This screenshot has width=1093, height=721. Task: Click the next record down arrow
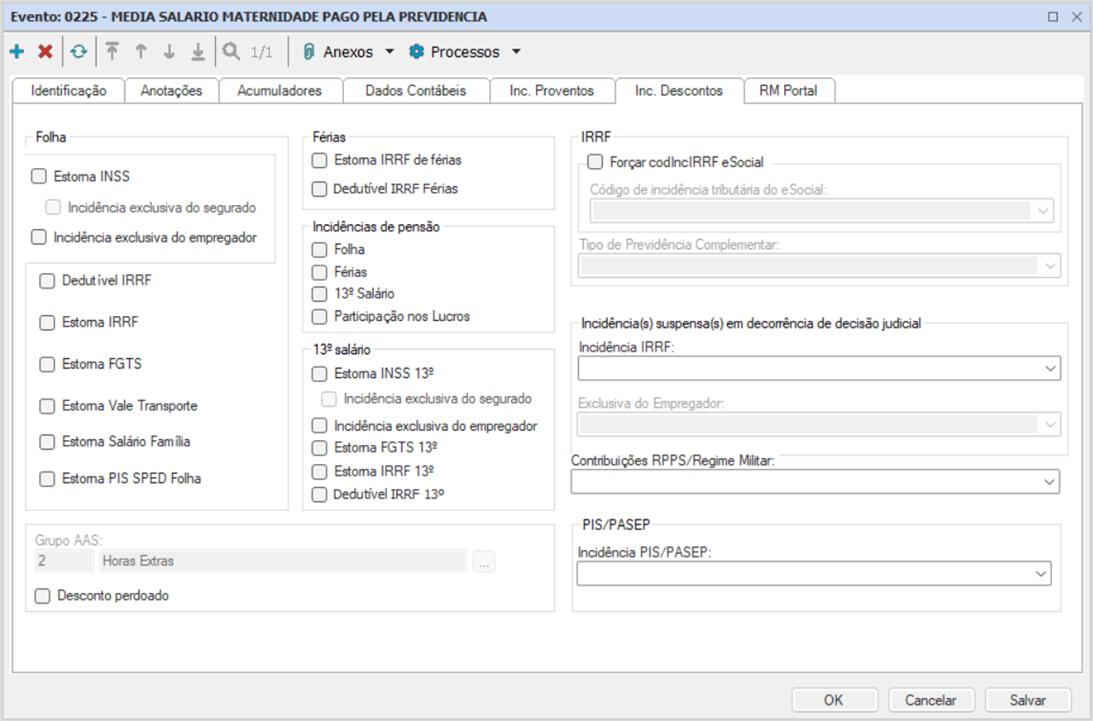pos(169,52)
